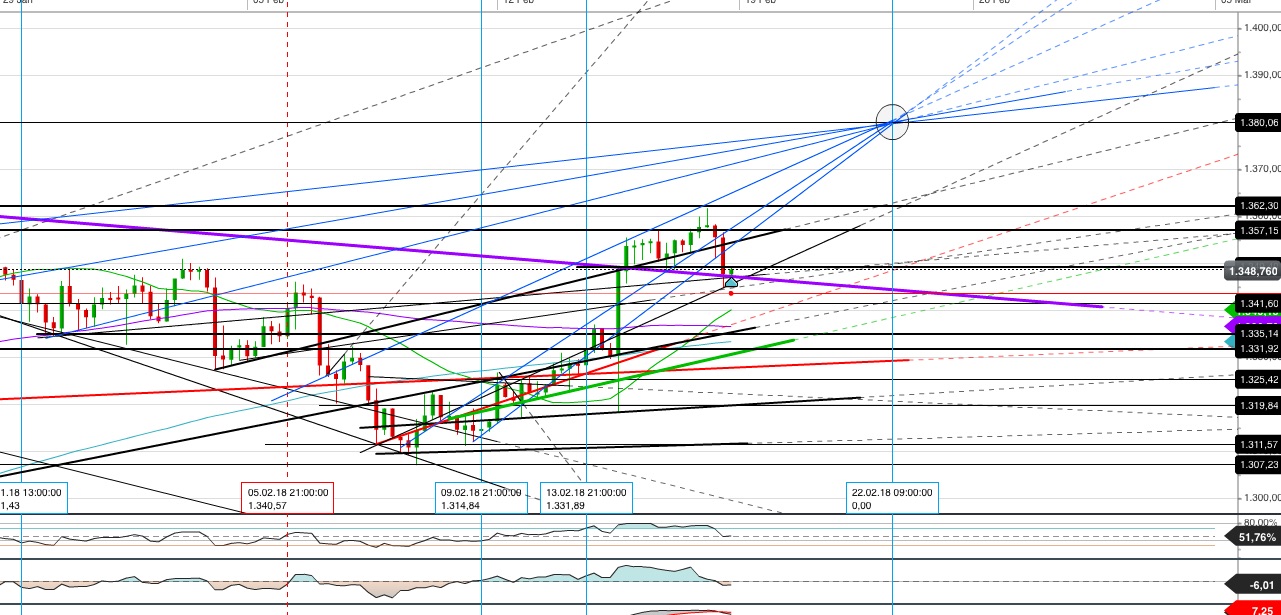Click the 1.400,00 axis price tick
Viewport: 1281px width, 615px height.
click(x=1260, y=29)
